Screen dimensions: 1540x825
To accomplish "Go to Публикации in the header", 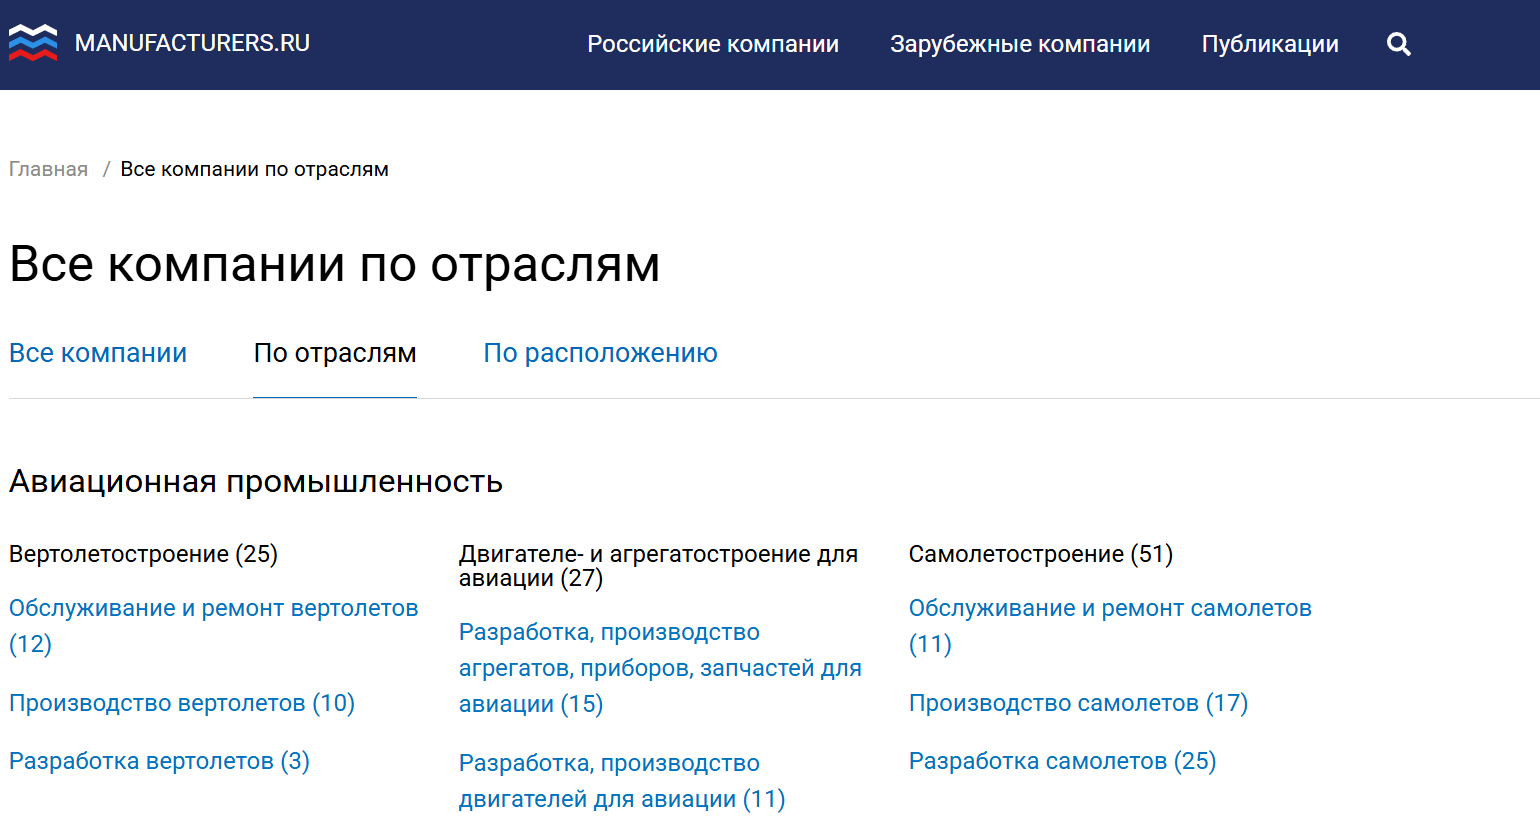I will coord(1269,44).
